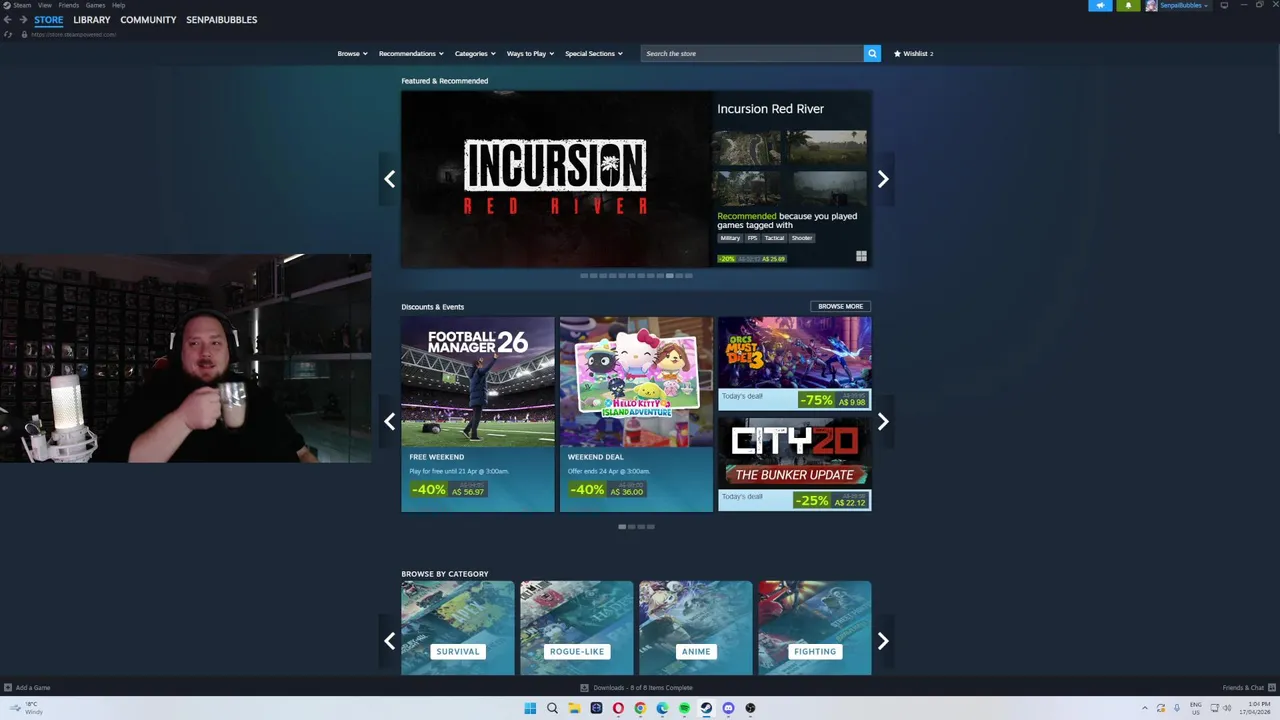Click the Add a Game plus icon
The image size is (1280, 720).
pos(8,688)
